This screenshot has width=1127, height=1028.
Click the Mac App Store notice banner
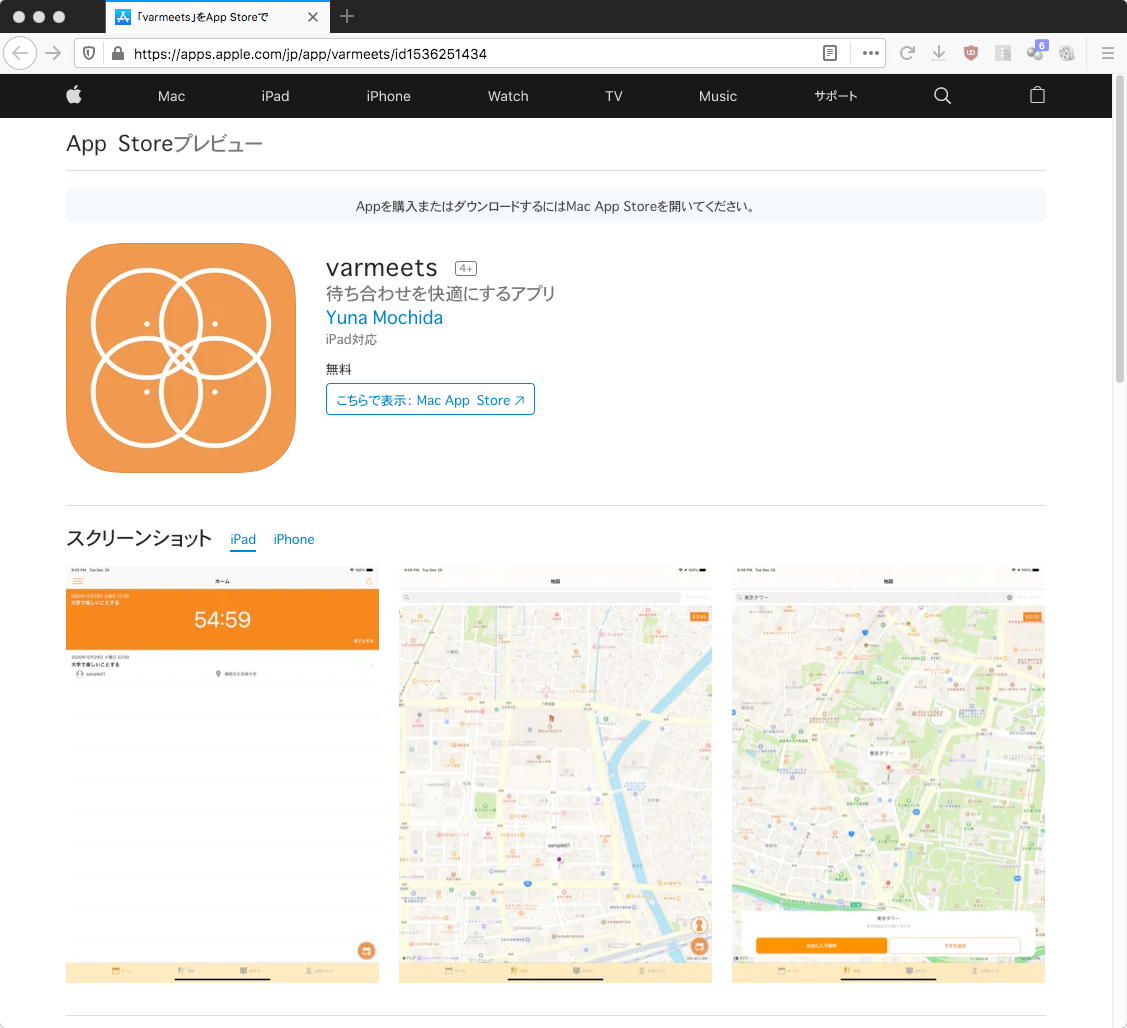[555, 206]
